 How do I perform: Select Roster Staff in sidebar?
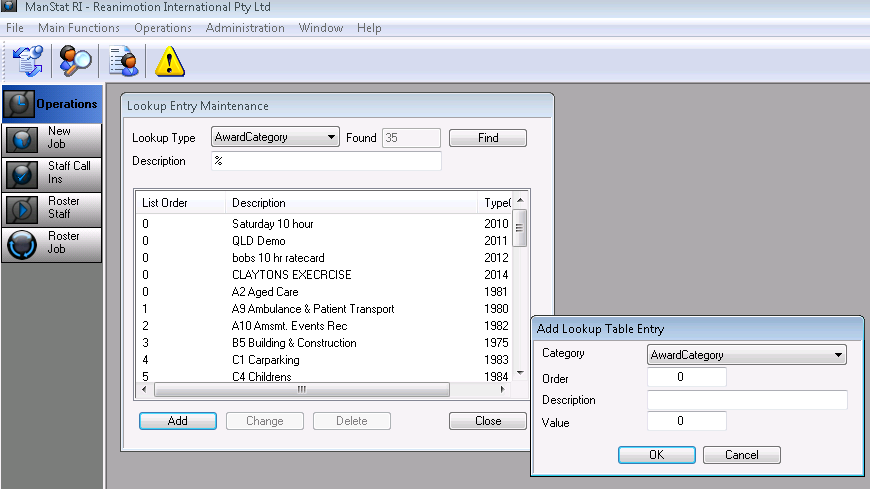[x=52, y=208]
